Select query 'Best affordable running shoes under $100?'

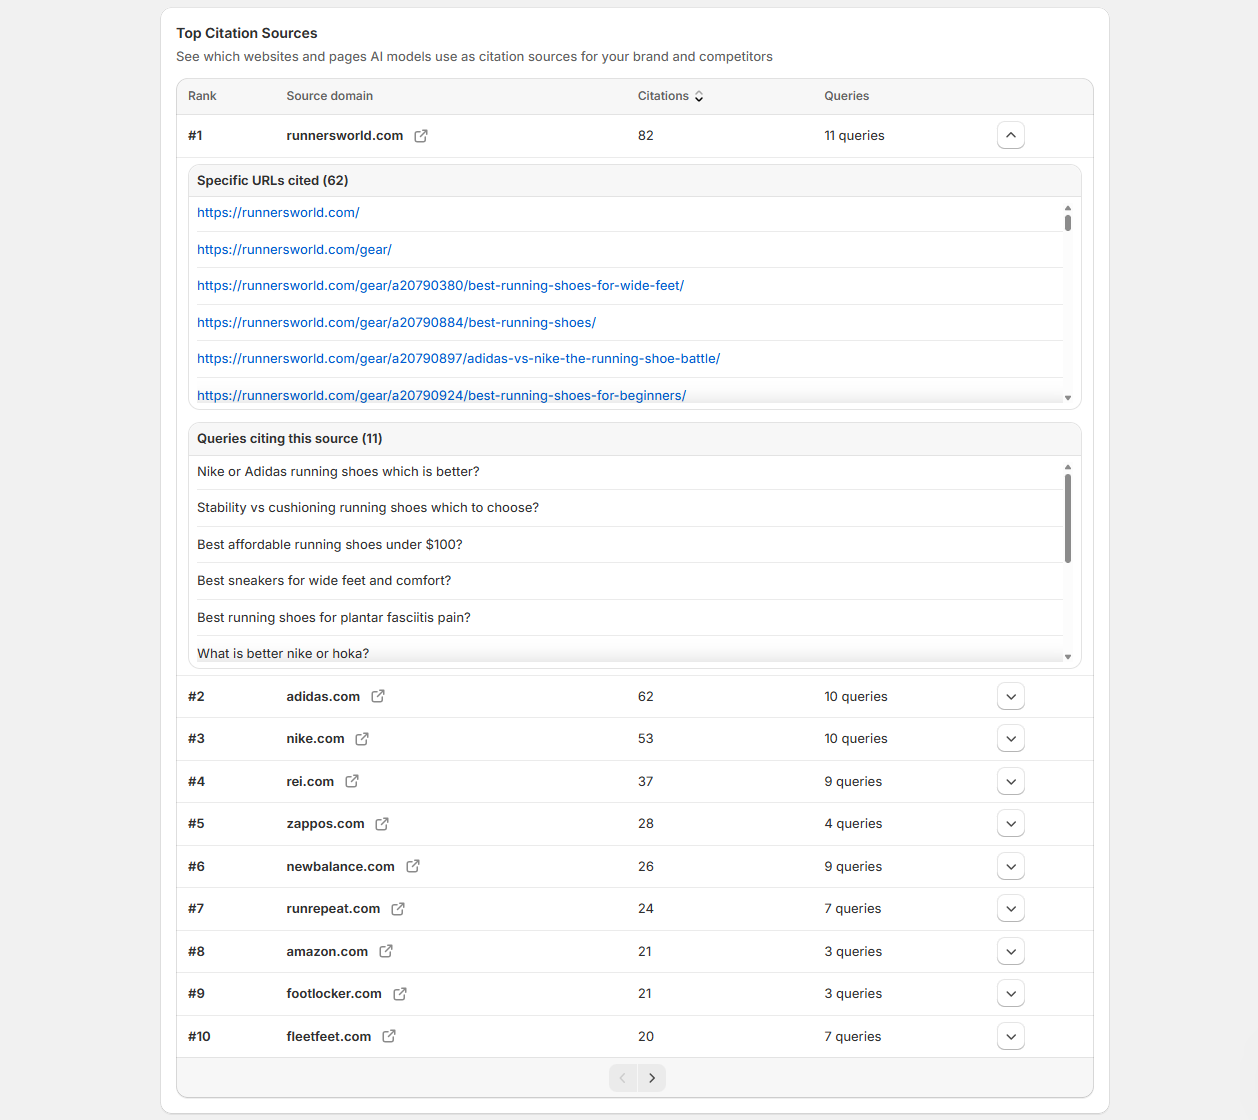[x=330, y=545]
